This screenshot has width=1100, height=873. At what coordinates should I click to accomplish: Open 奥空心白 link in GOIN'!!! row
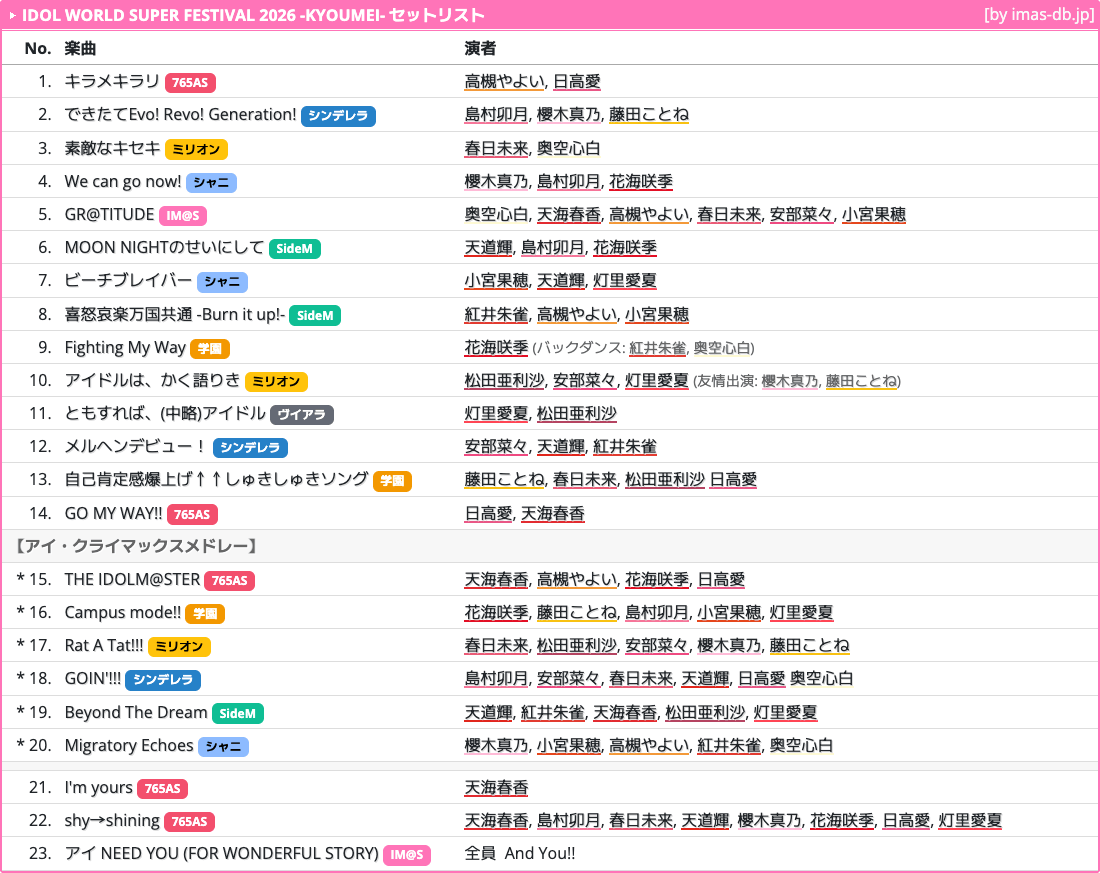[821, 678]
